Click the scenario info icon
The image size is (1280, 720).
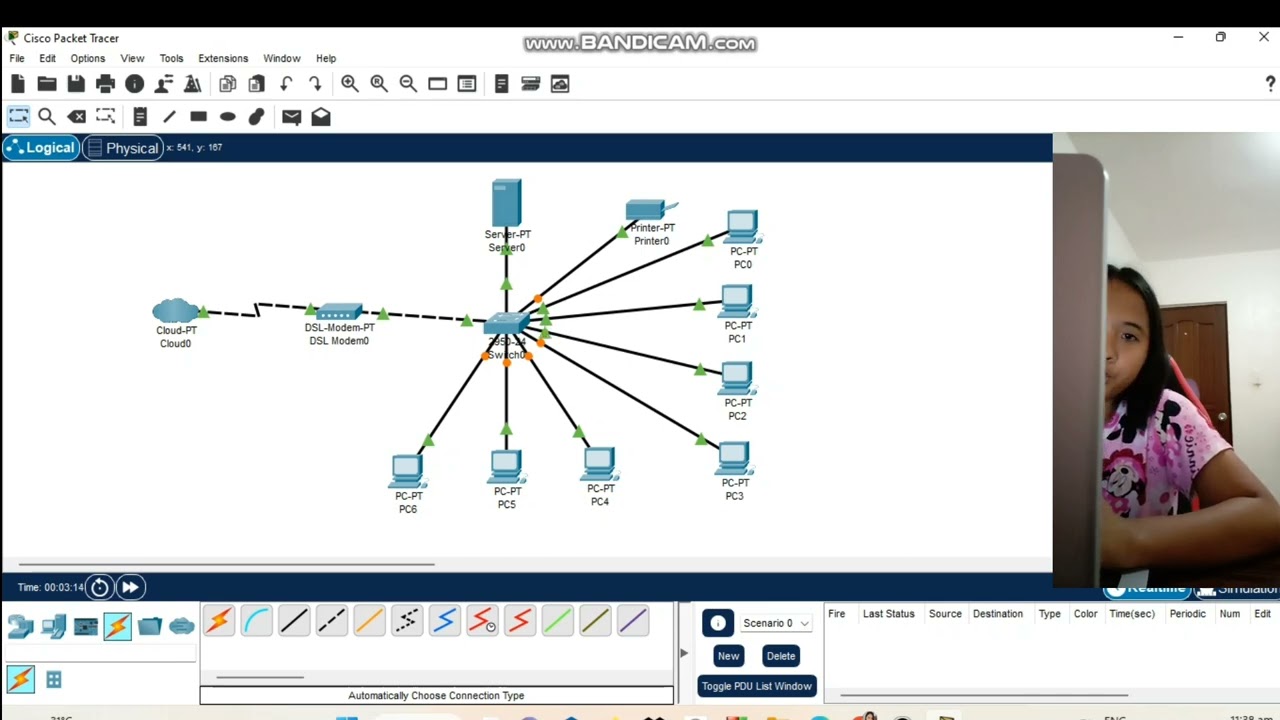tap(718, 623)
